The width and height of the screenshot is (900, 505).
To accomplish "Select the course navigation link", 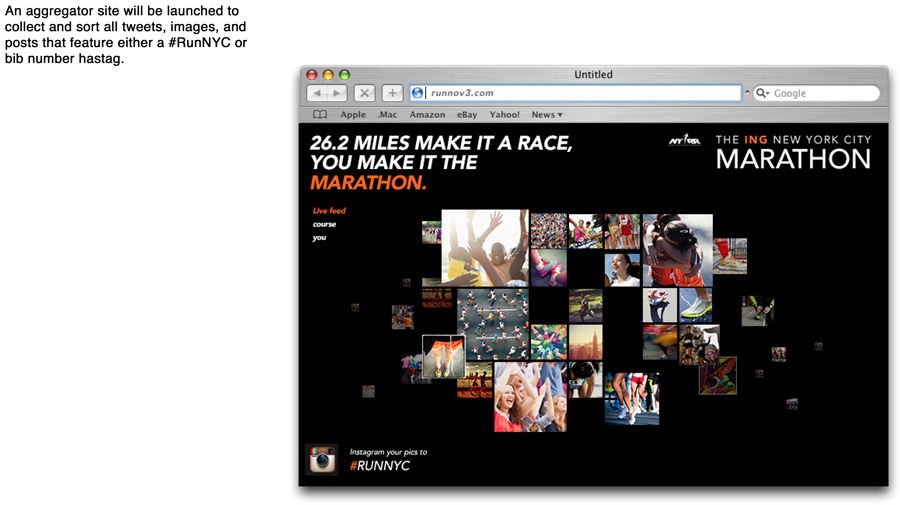I will pyautogui.click(x=324, y=224).
